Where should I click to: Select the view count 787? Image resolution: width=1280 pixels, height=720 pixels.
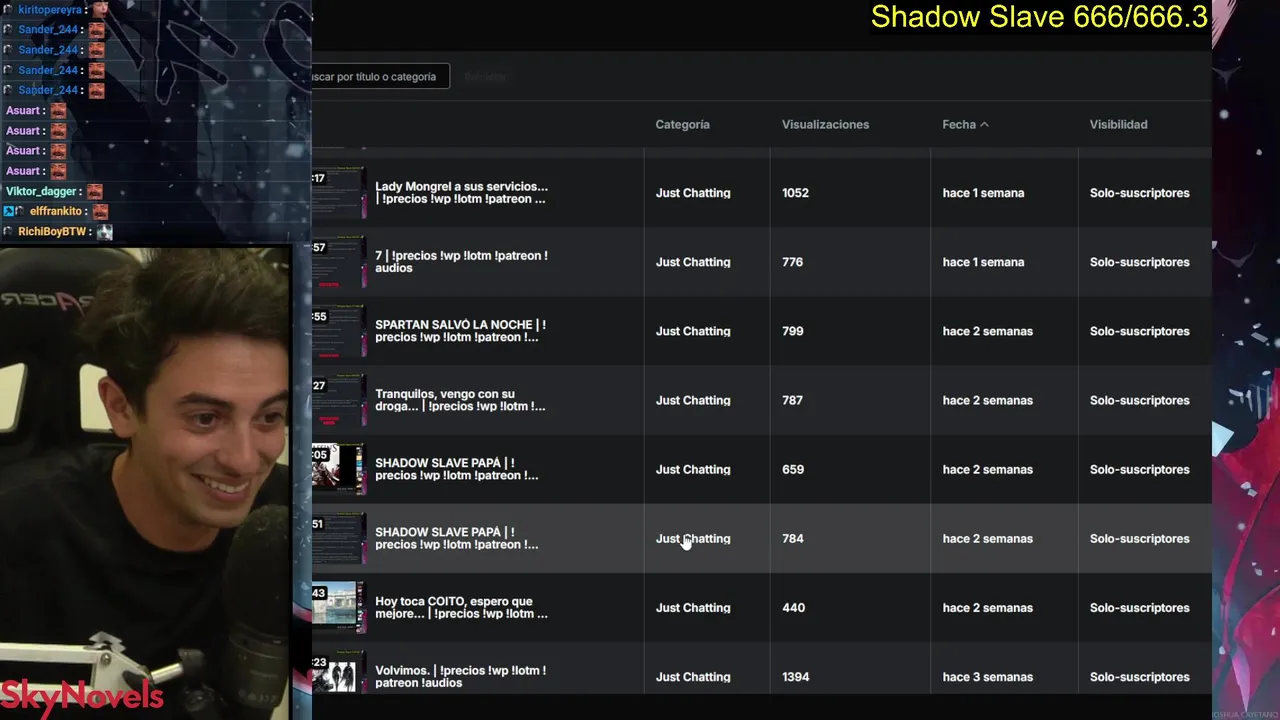pyautogui.click(x=792, y=400)
